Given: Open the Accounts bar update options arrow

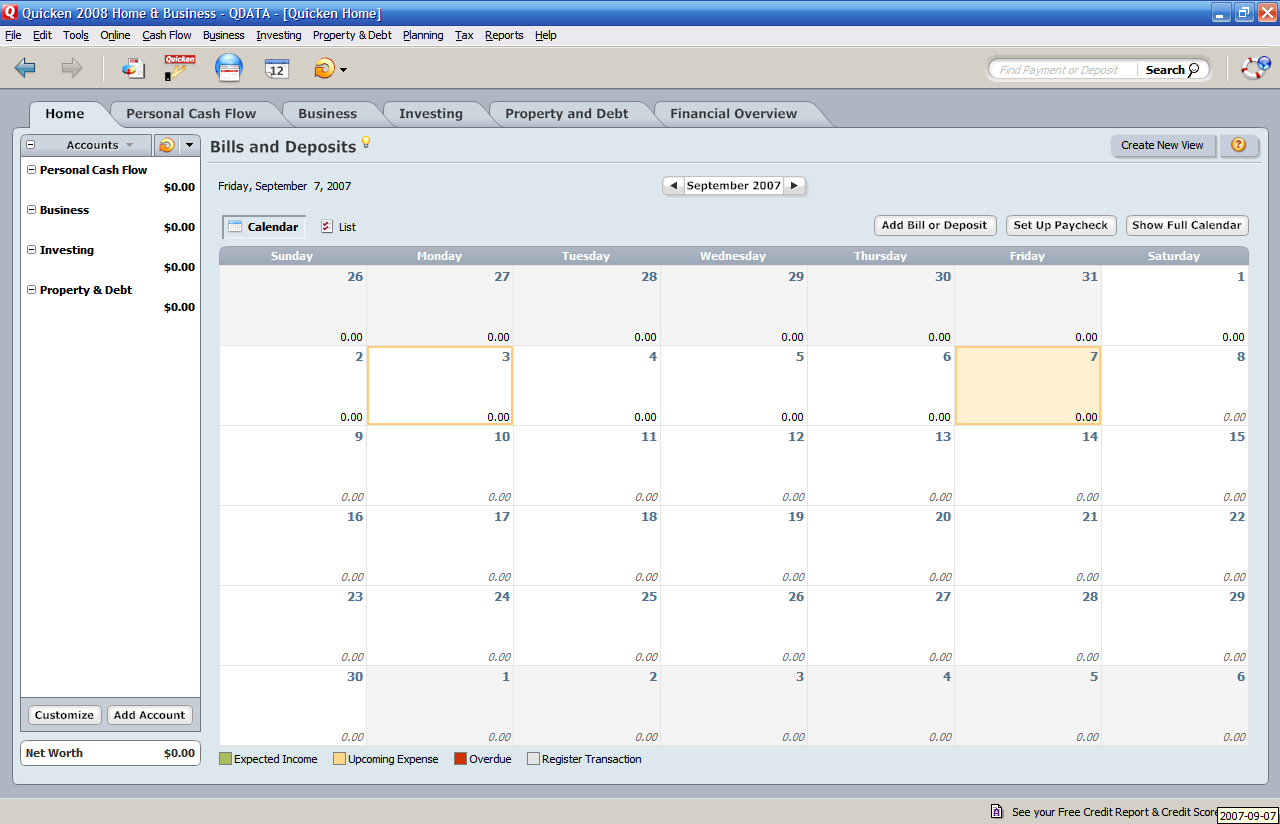Looking at the screenshot, I should point(189,145).
